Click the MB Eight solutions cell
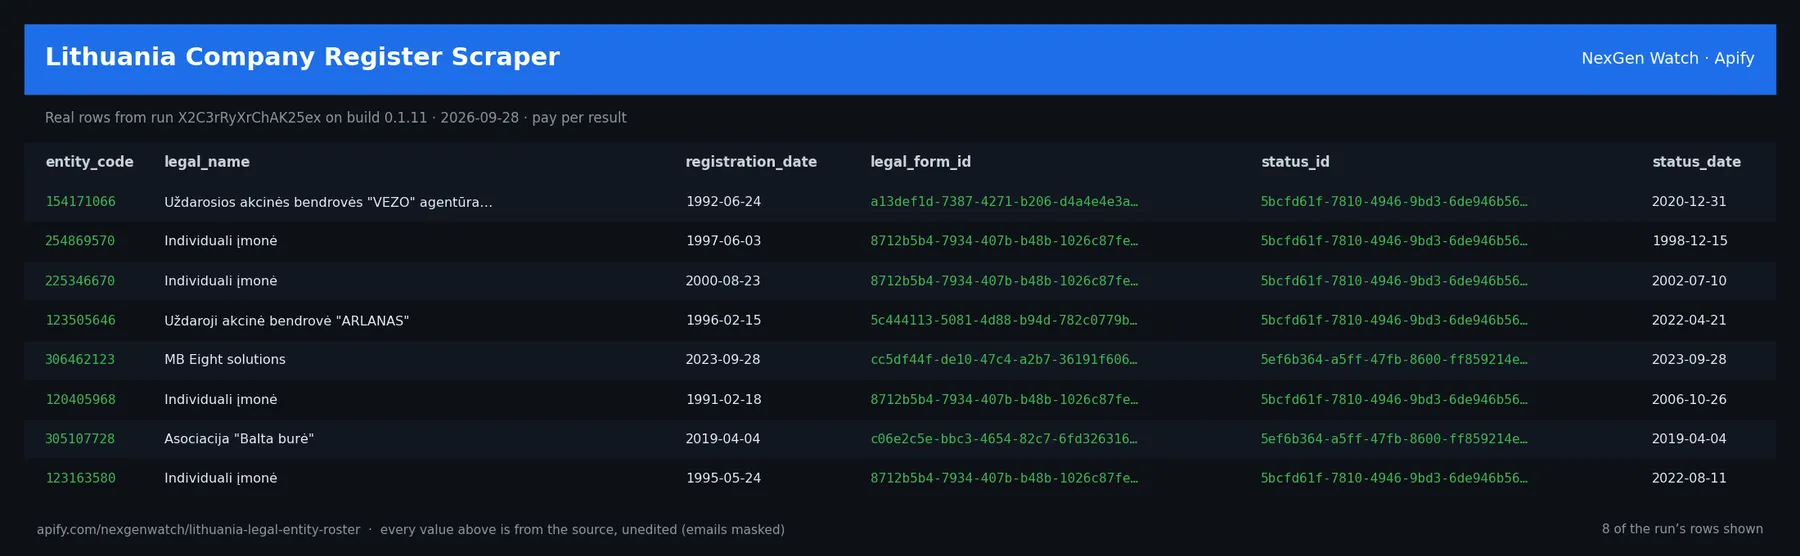The height and width of the screenshot is (556, 1800). 225,360
